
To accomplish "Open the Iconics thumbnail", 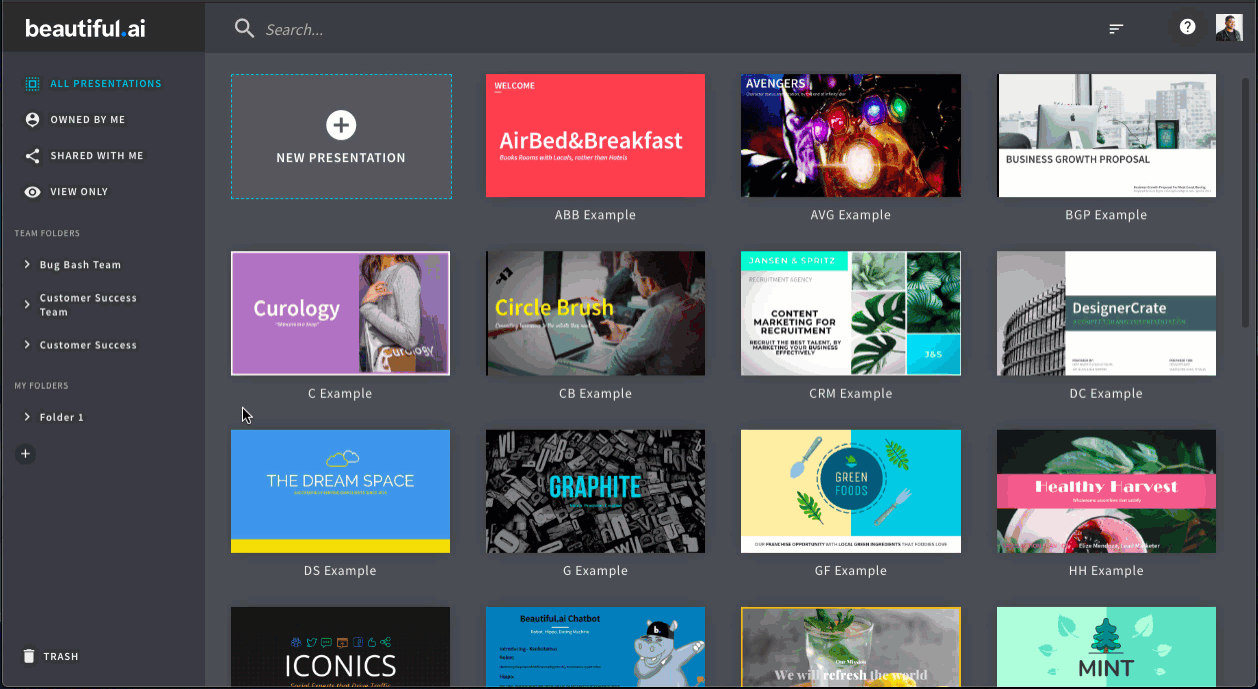I will (x=340, y=646).
